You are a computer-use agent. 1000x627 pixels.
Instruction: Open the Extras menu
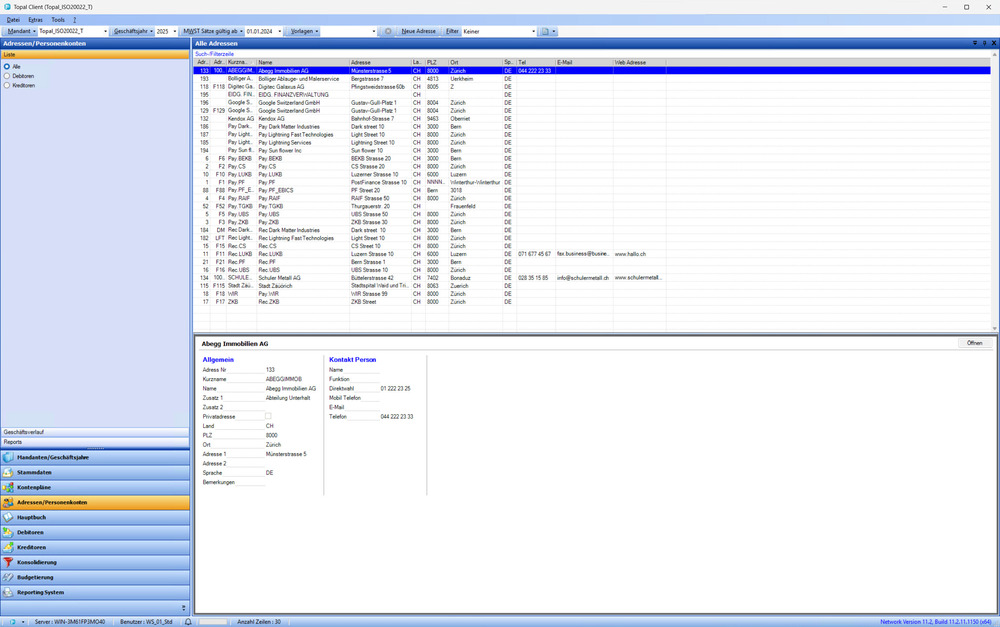click(36, 19)
